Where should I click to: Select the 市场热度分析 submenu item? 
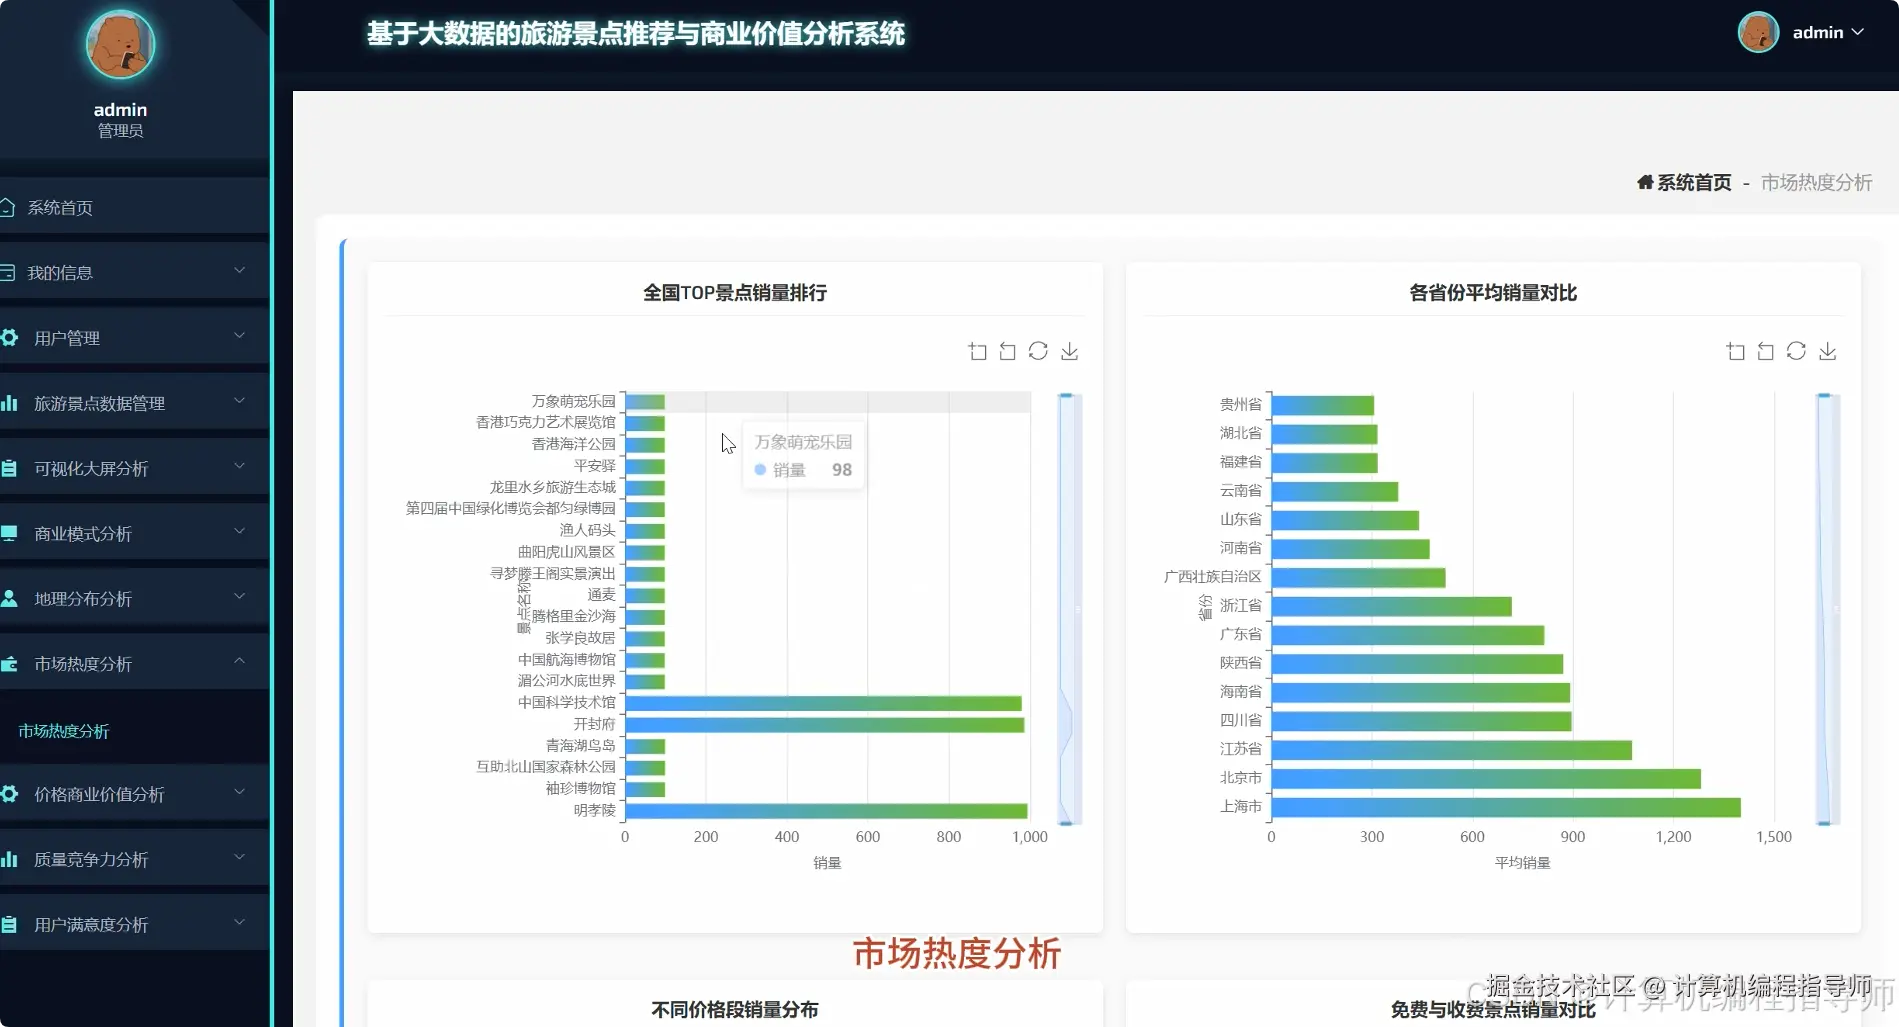point(64,731)
